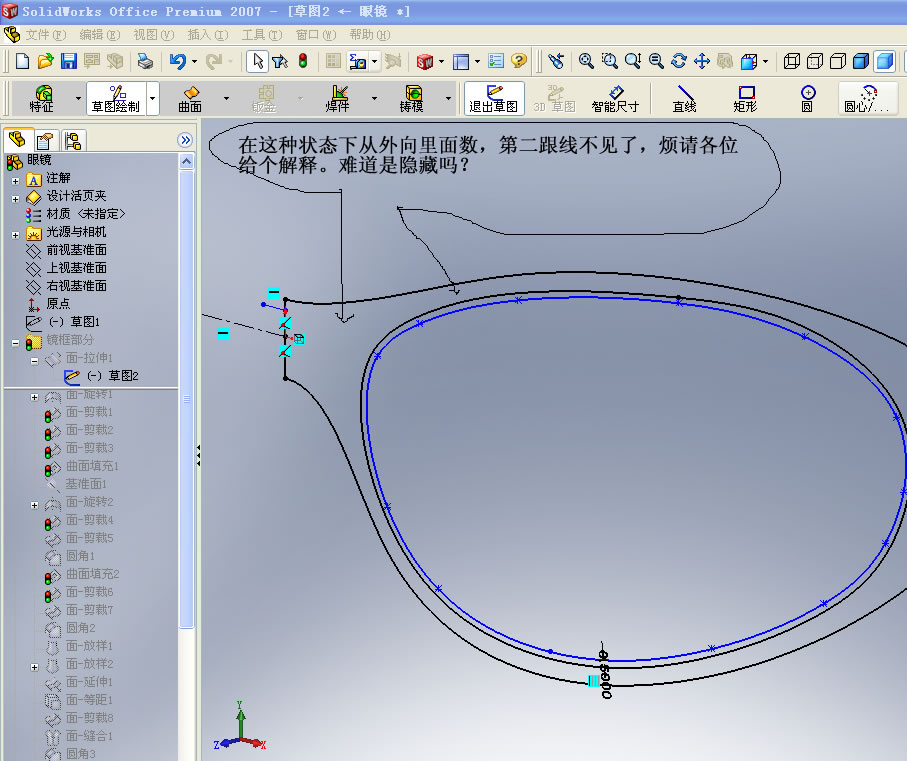Open the 文件 (File) menu
Screen dimensions: 907x761
tap(46, 35)
